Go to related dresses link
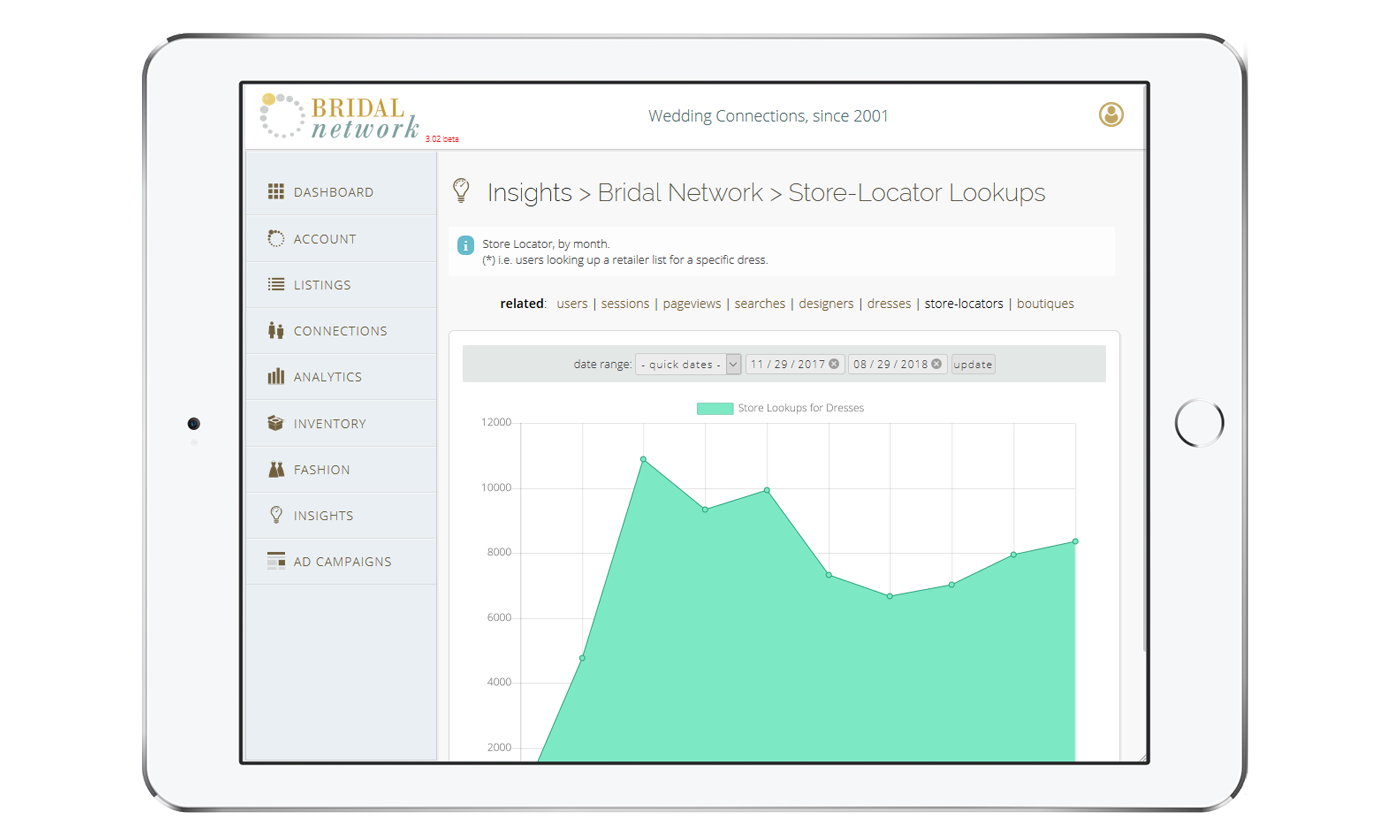1400x837 pixels. (889, 304)
